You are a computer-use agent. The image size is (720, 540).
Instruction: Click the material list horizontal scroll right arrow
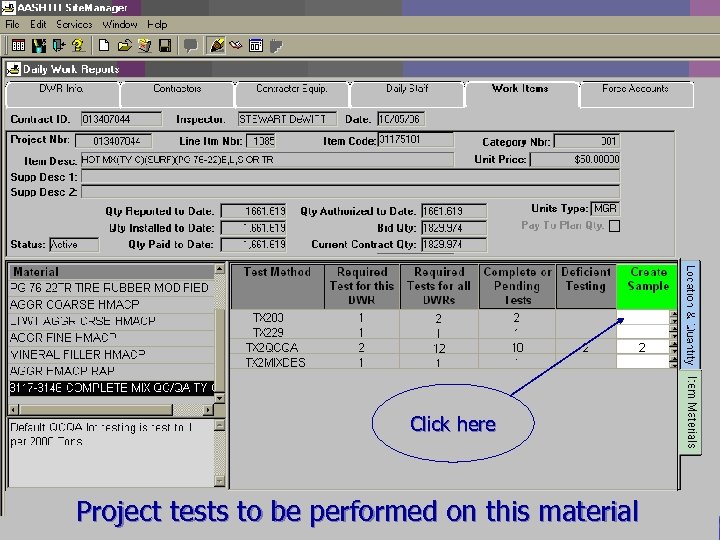click(208, 409)
